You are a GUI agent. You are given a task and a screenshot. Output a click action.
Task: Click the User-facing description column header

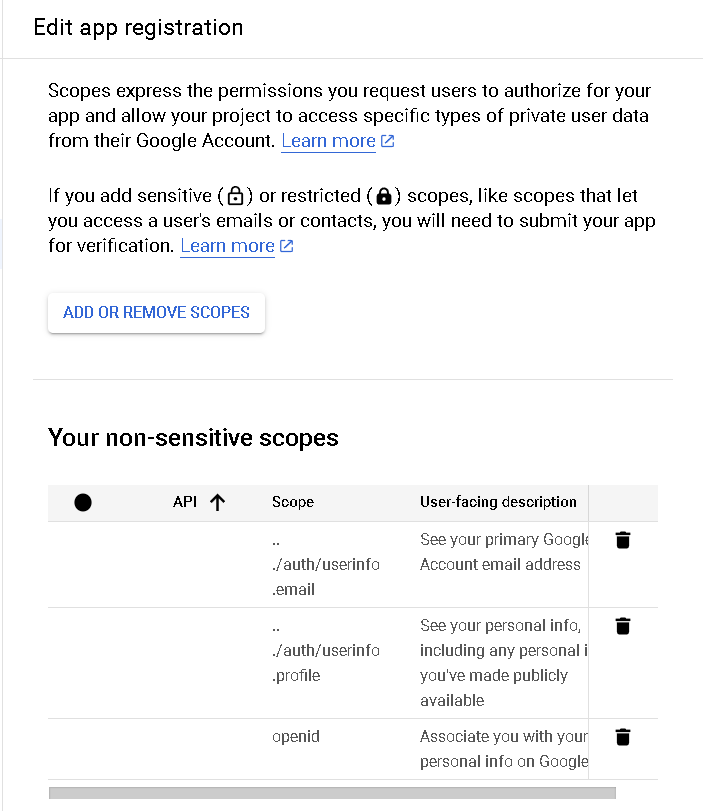click(x=498, y=501)
